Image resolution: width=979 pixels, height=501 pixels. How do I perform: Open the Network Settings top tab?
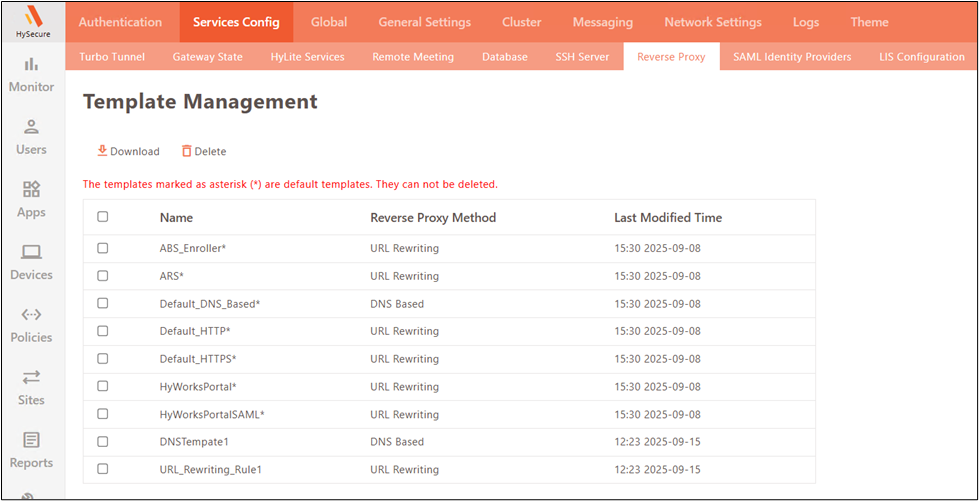tap(712, 22)
